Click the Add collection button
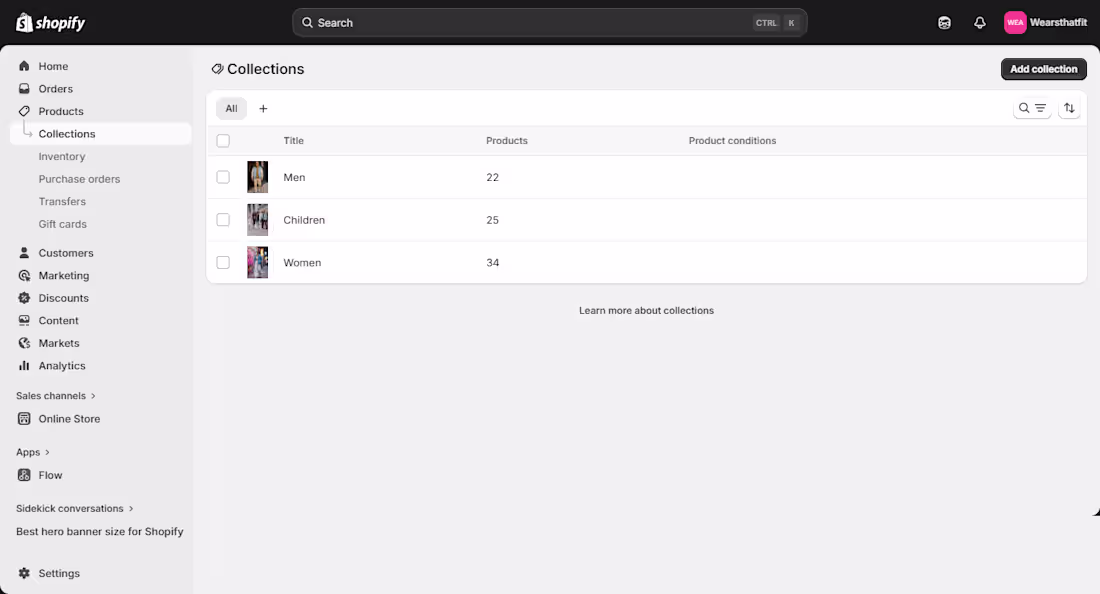Image resolution: width=1100 pixels, height=594 pixels. (1043, 68)
